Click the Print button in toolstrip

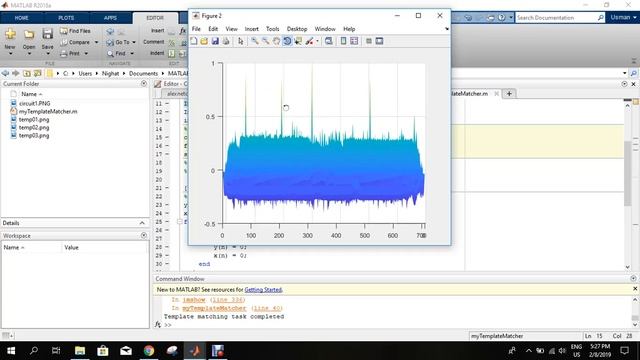(x=70, y=53)
